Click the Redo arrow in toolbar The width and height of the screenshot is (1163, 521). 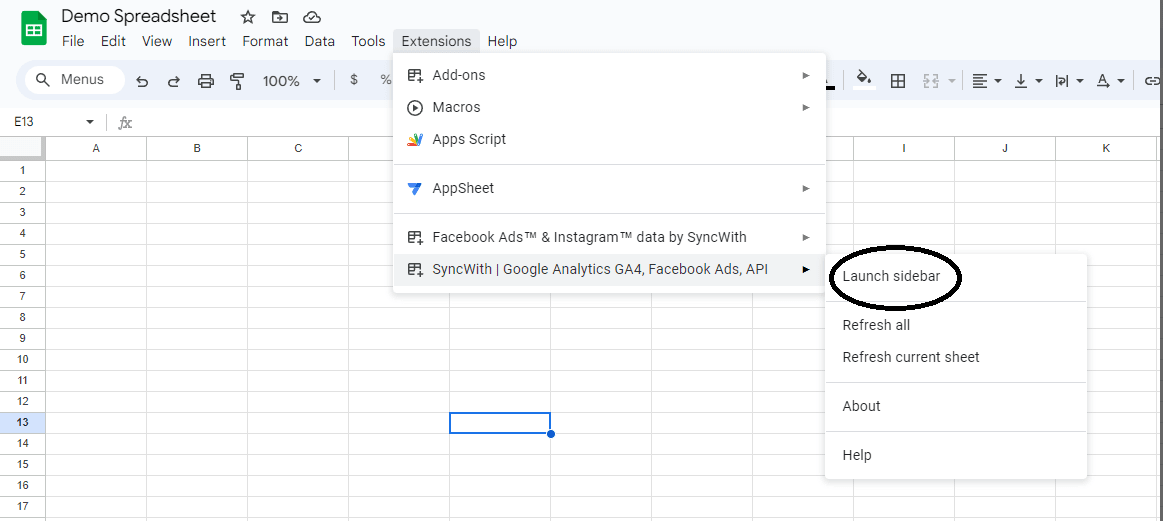tap(173, 81)
